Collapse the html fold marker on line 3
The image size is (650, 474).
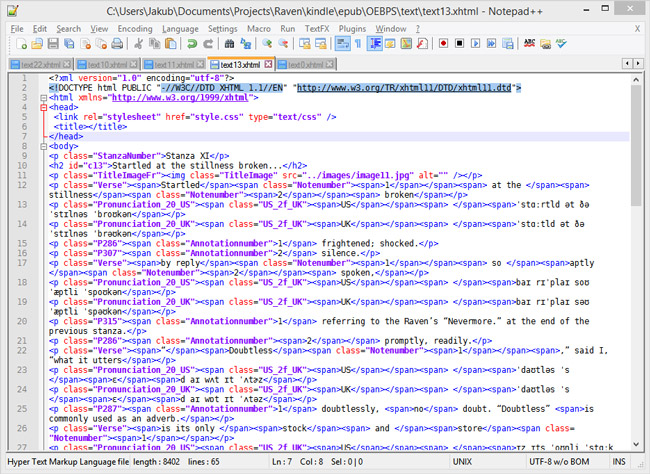coord(44,98)
